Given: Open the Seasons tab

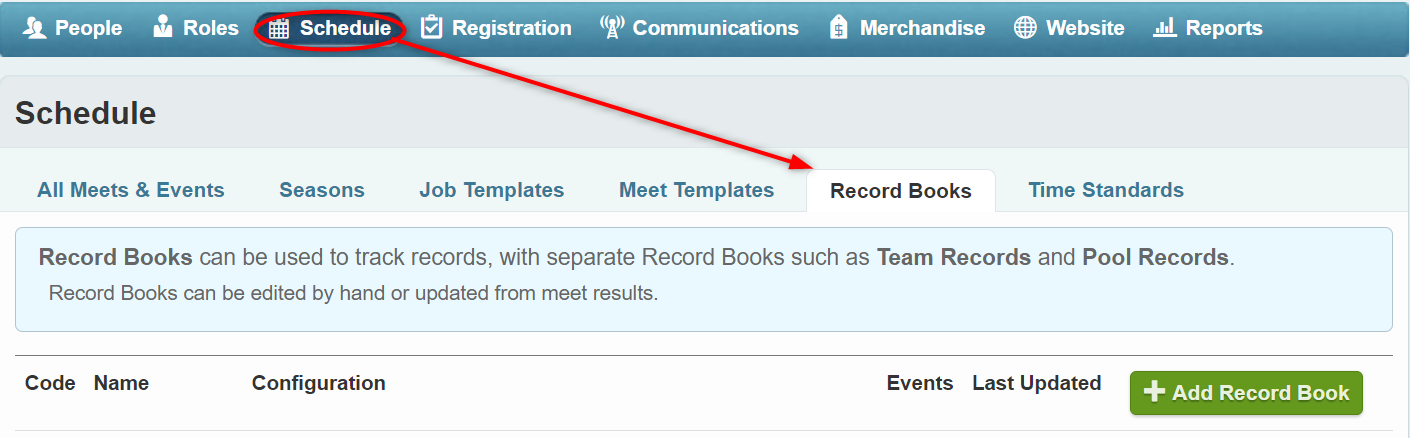Looking at the screenshot, I should 322,190.
